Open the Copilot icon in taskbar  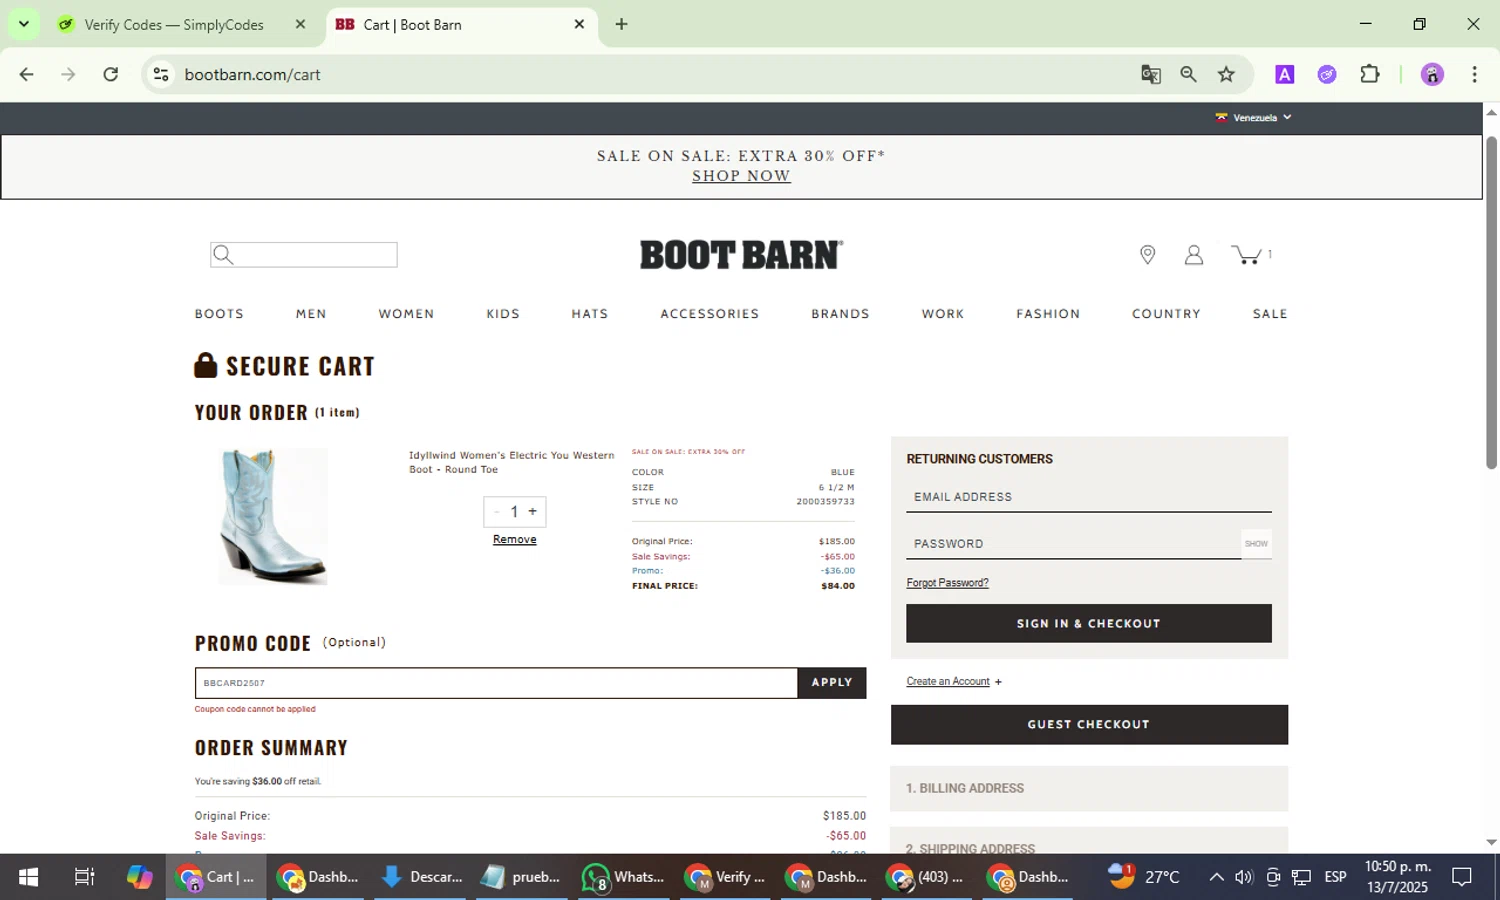140,877
